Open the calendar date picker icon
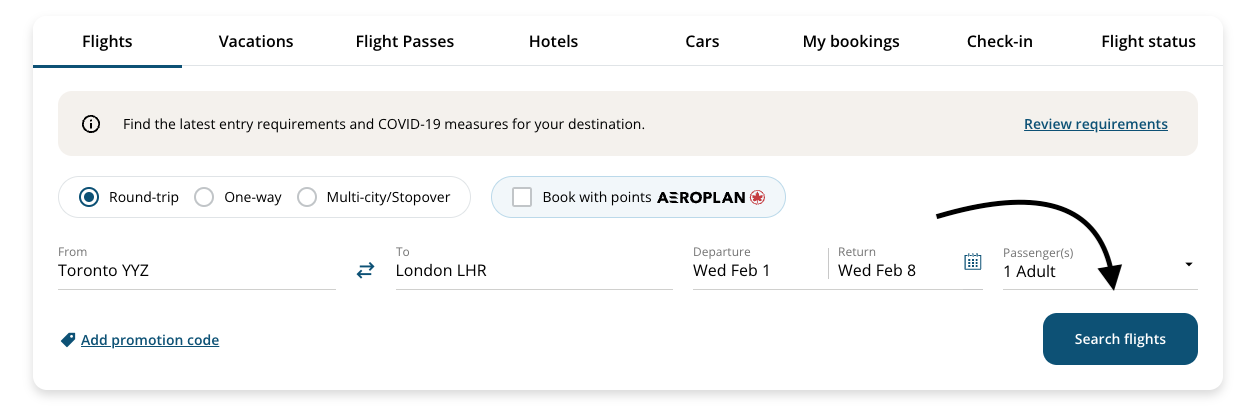Screen dimensions: 1250x414 (x=972, y=262)
